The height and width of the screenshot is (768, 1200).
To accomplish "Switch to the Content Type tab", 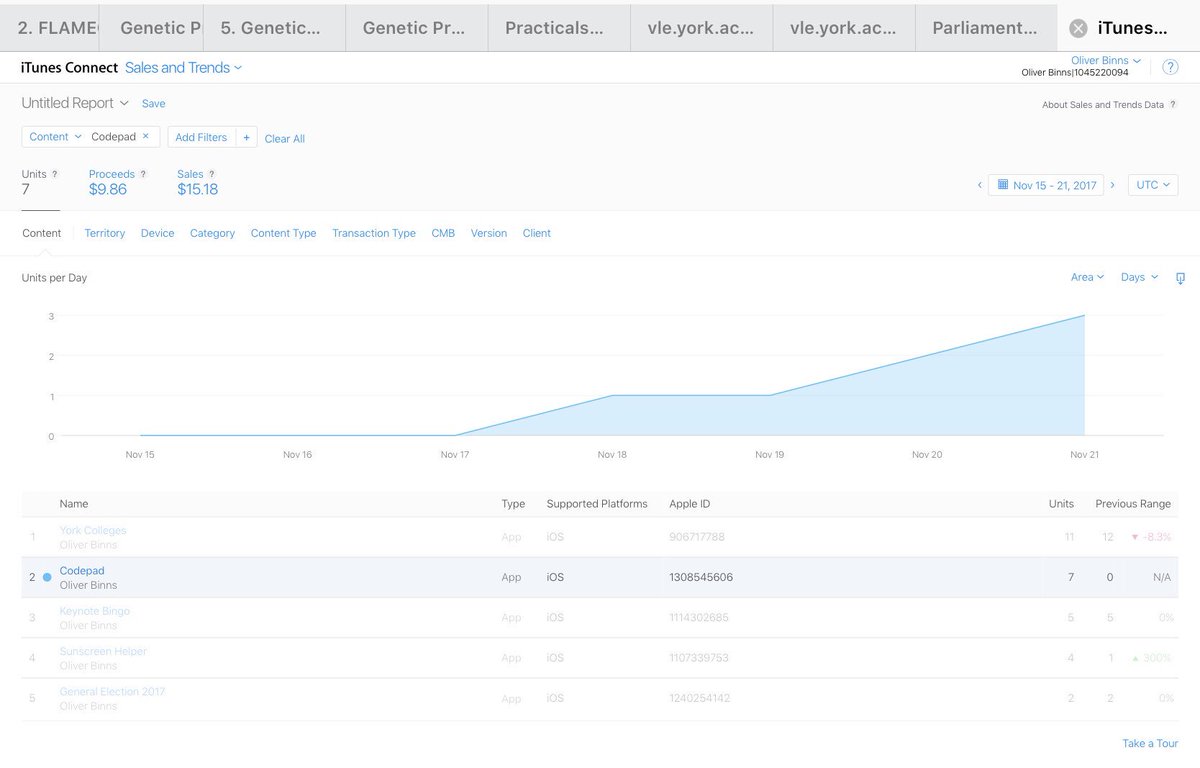I will [283, 233].
